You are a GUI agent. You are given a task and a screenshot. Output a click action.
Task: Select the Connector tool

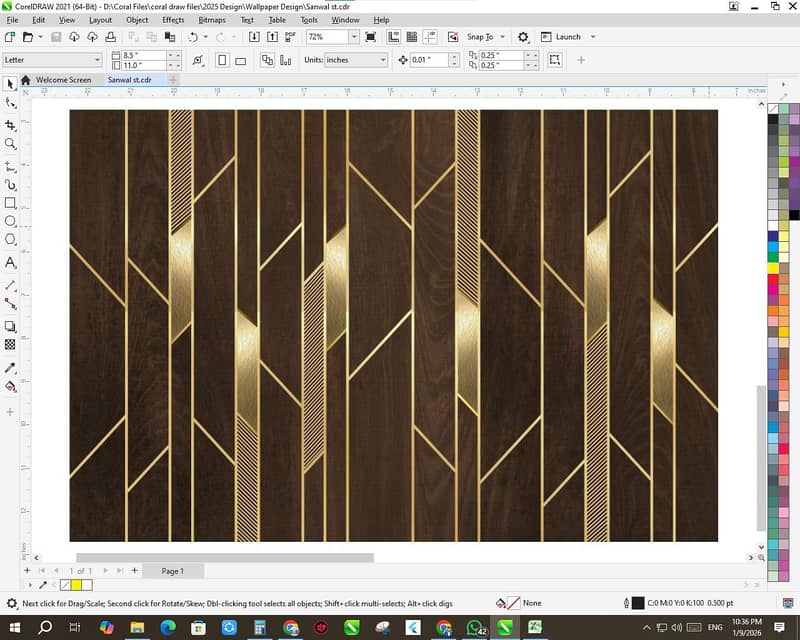tap(10, 304)
